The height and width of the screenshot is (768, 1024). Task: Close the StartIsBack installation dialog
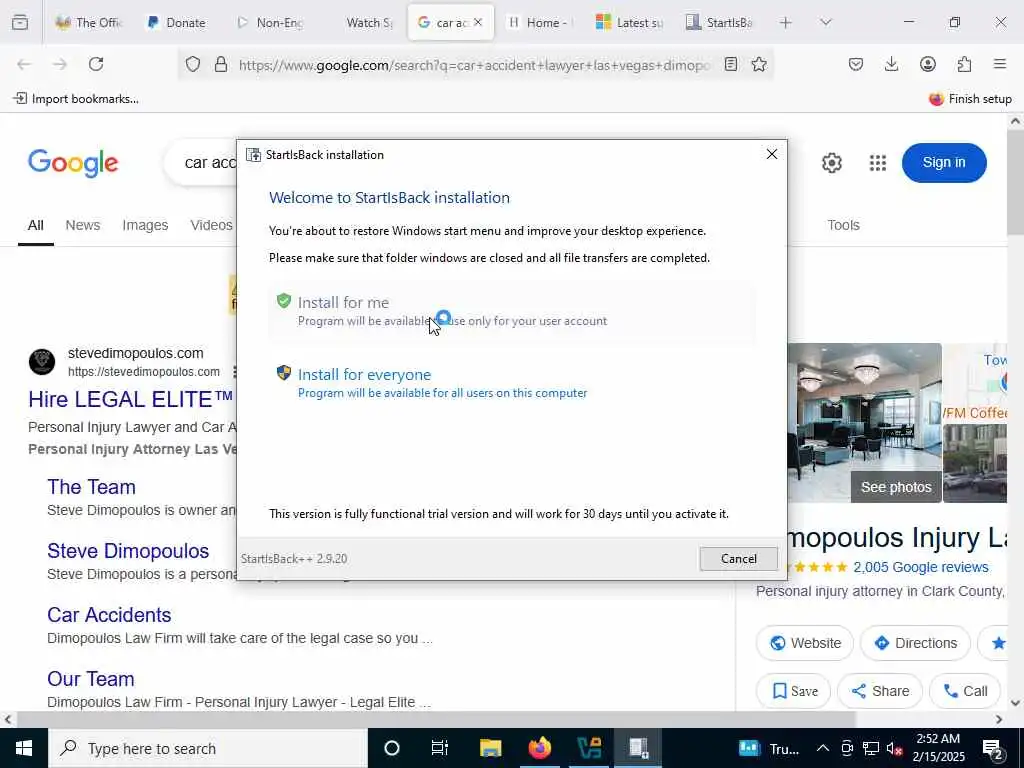pyautogui.click(x=771, y=154)
